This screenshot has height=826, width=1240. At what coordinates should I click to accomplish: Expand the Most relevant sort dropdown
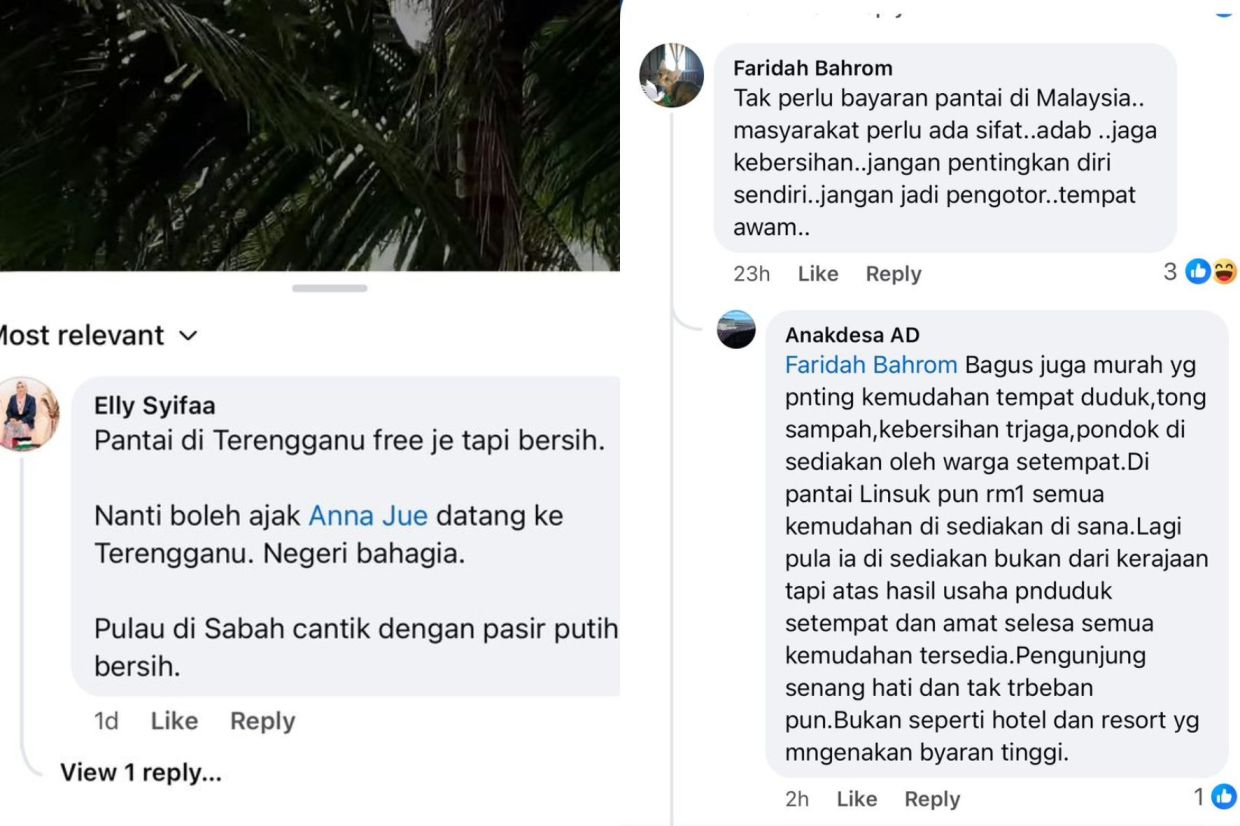click(x=98, y=335)
